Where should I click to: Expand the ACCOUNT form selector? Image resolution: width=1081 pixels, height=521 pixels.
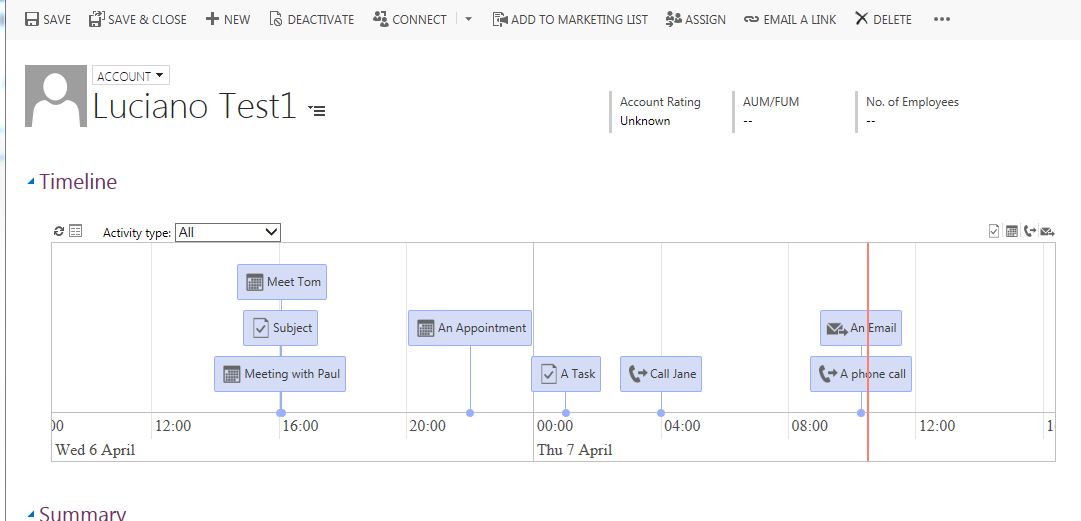131,76
